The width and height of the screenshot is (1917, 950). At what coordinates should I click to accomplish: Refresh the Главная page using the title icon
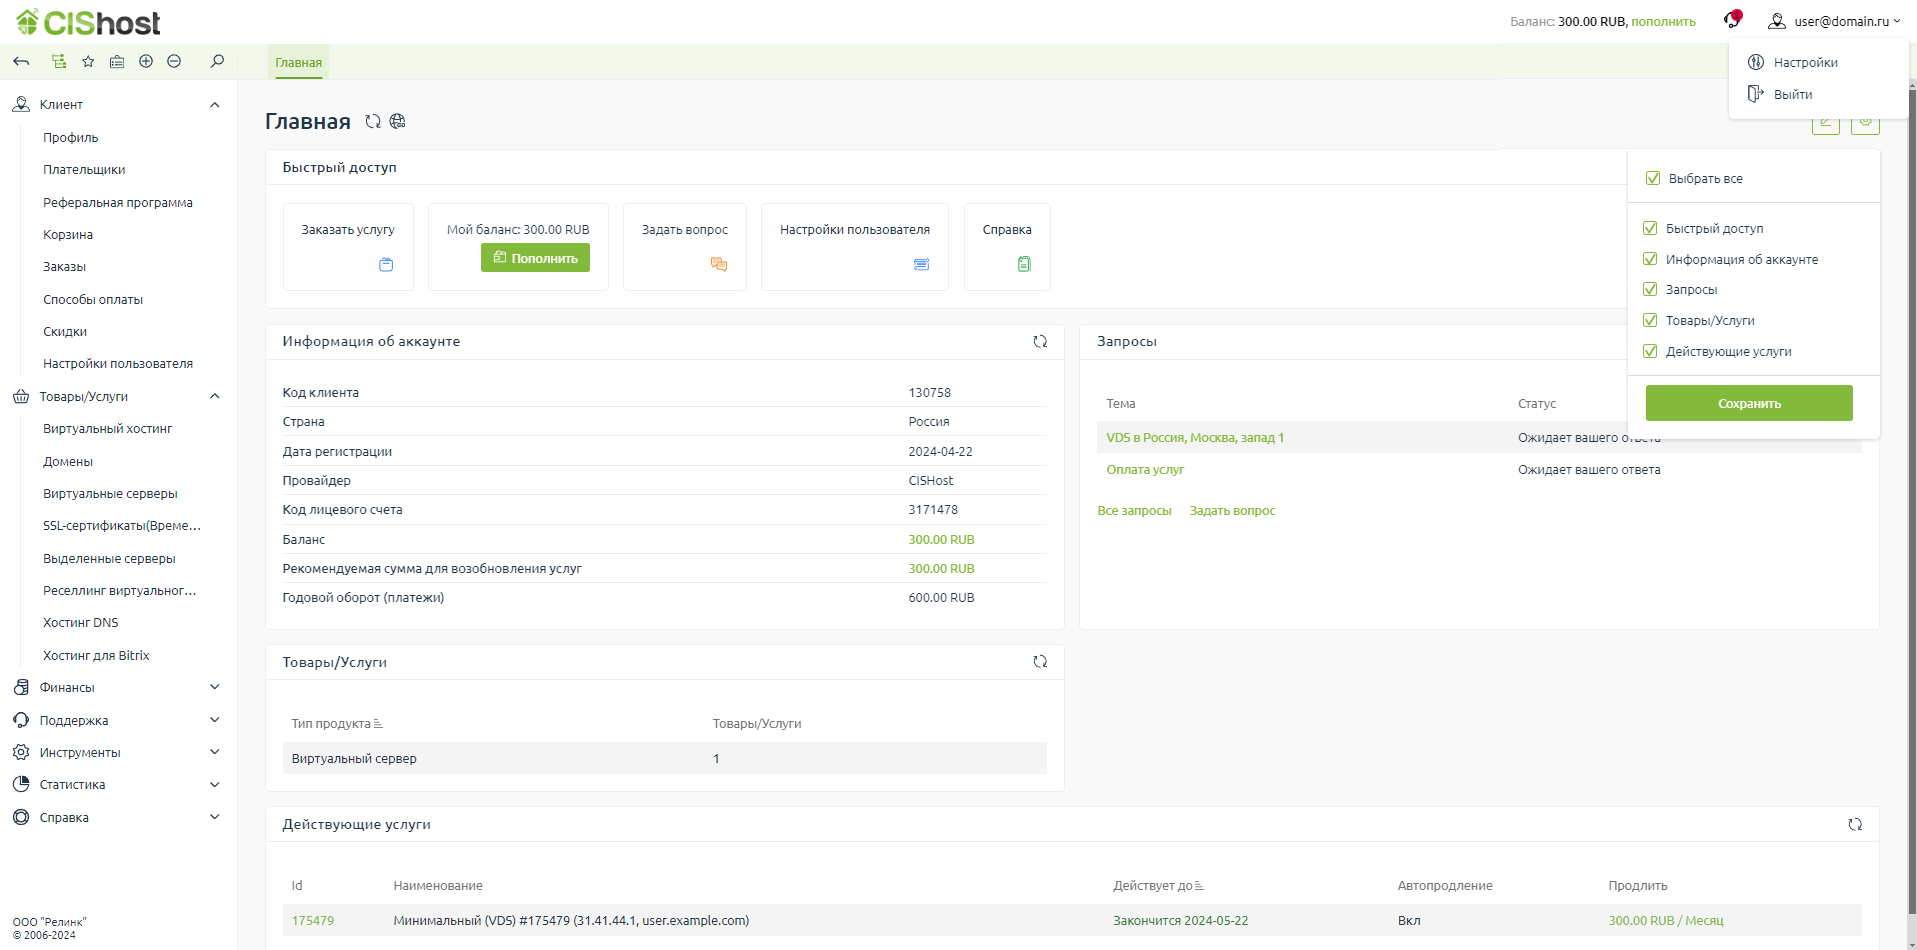tap(373, 122)
